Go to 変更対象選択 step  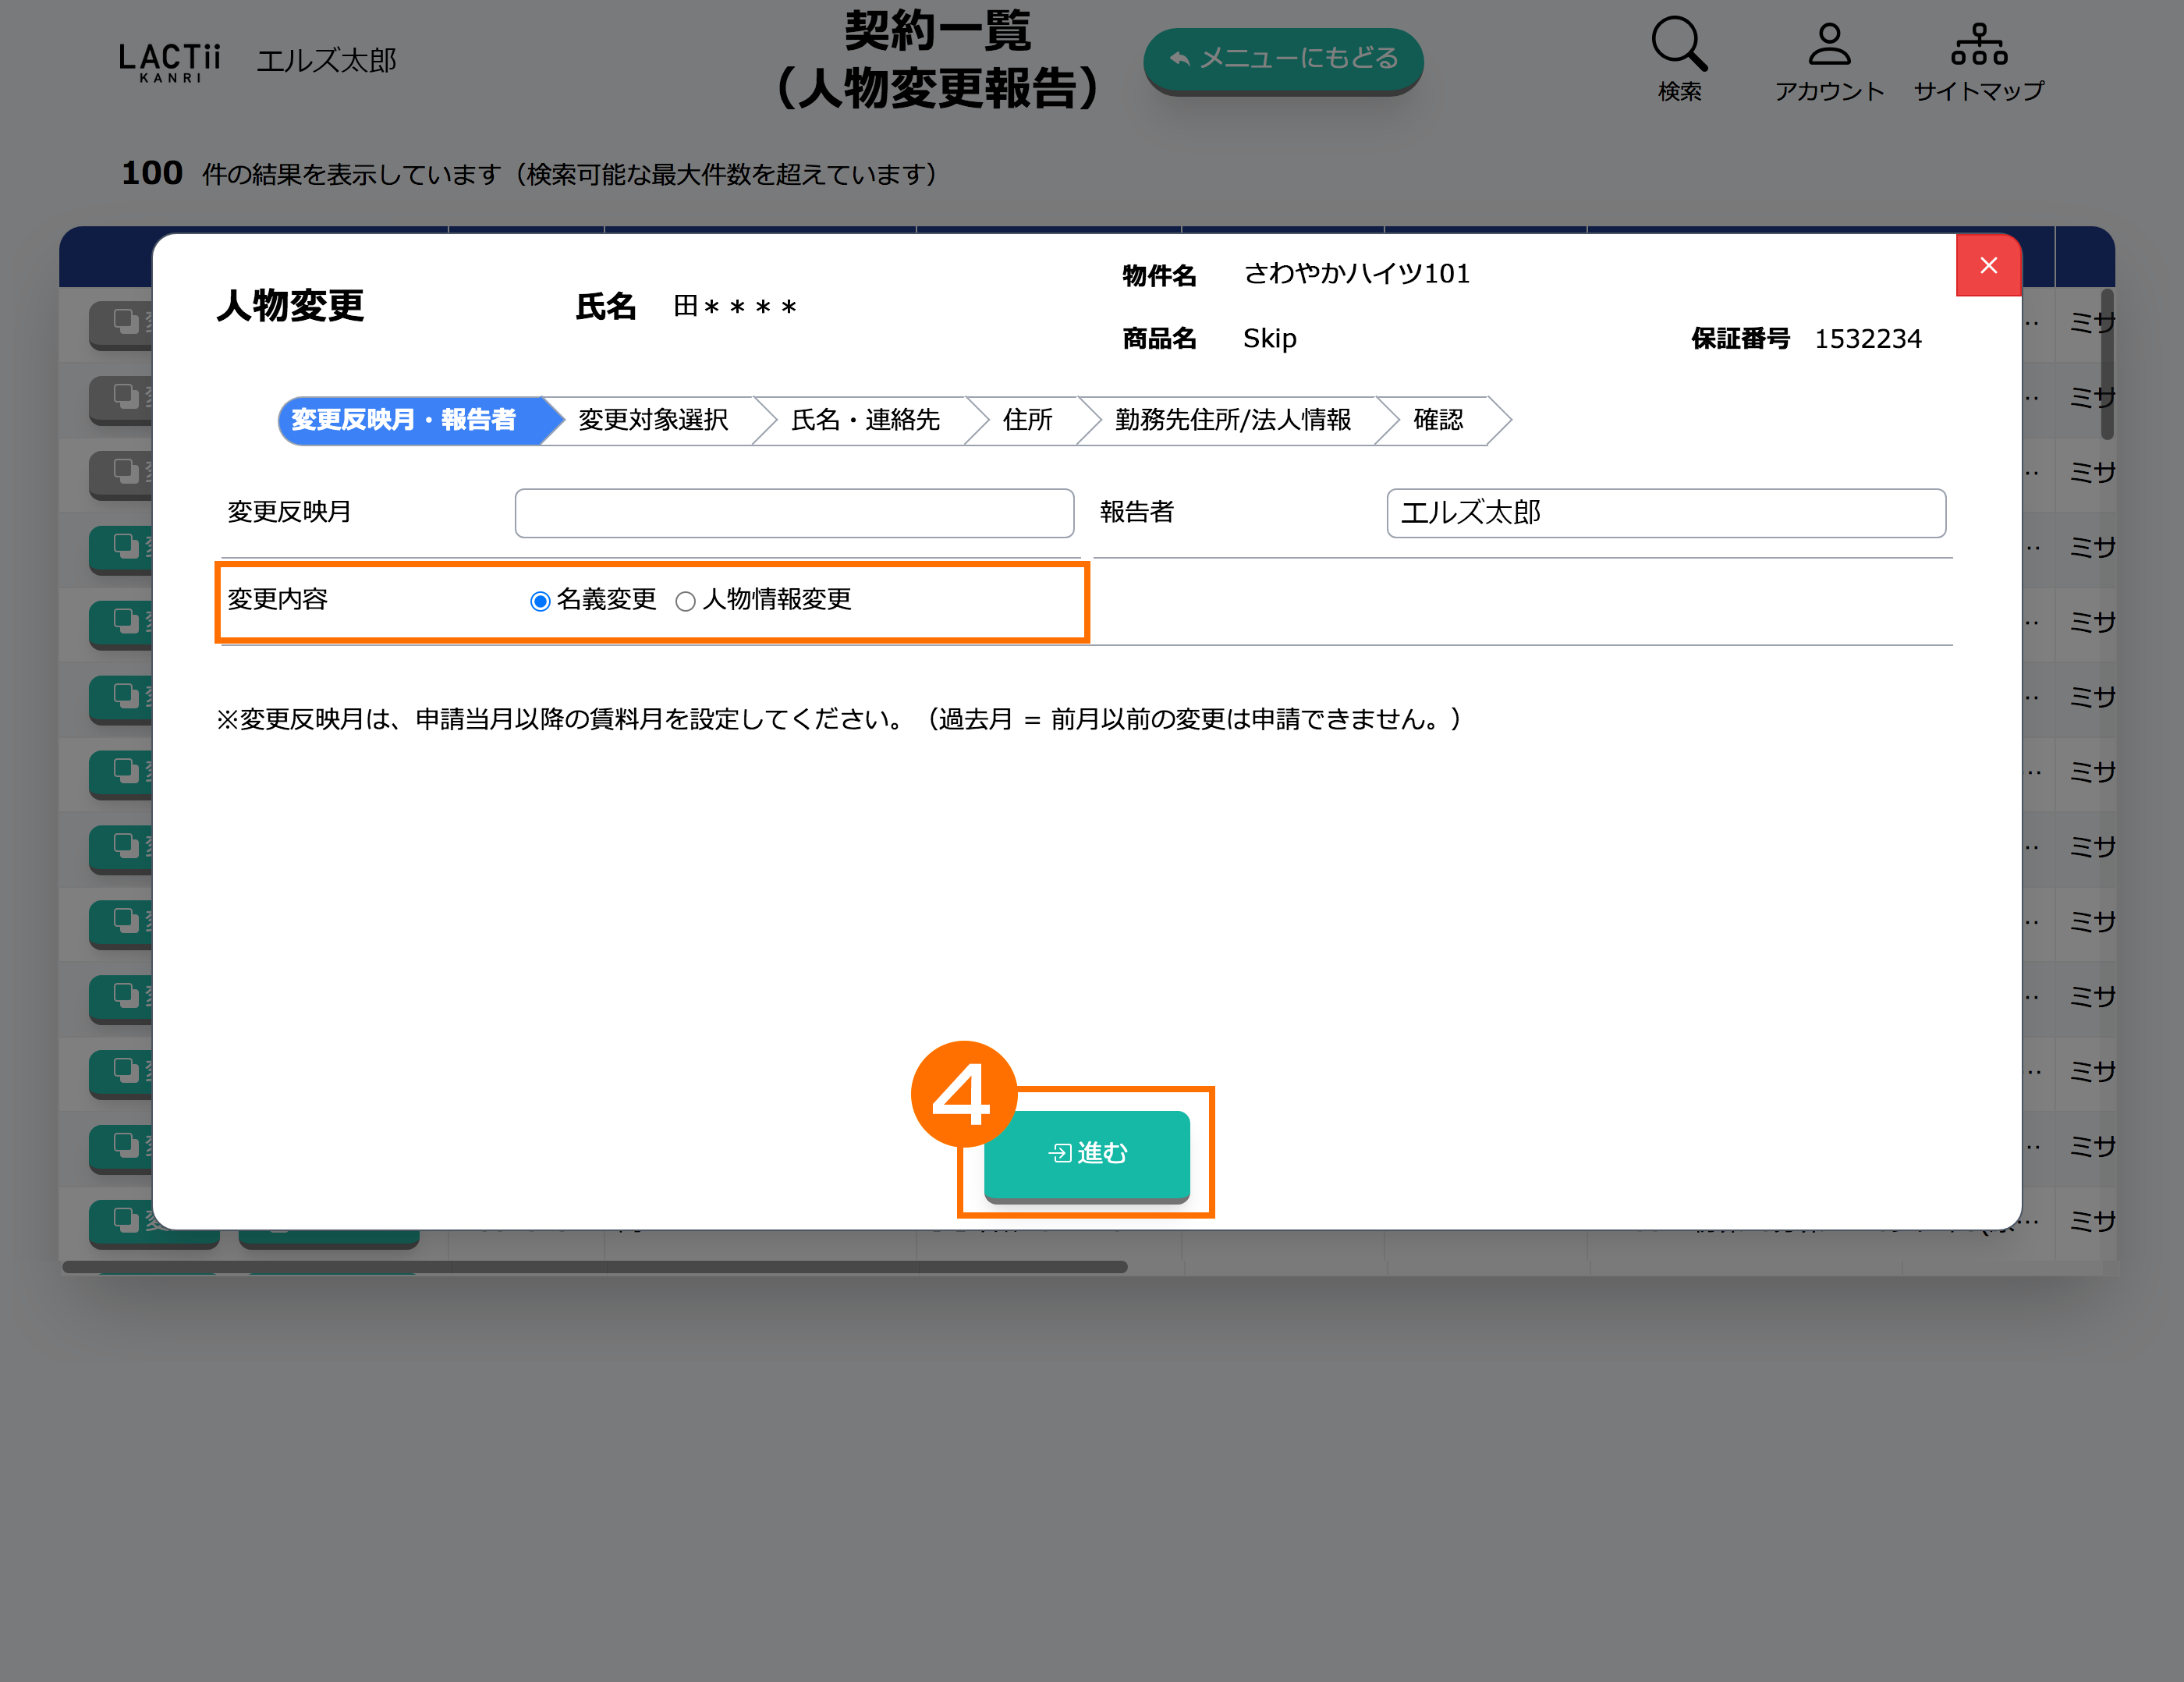tap(653, 420)
